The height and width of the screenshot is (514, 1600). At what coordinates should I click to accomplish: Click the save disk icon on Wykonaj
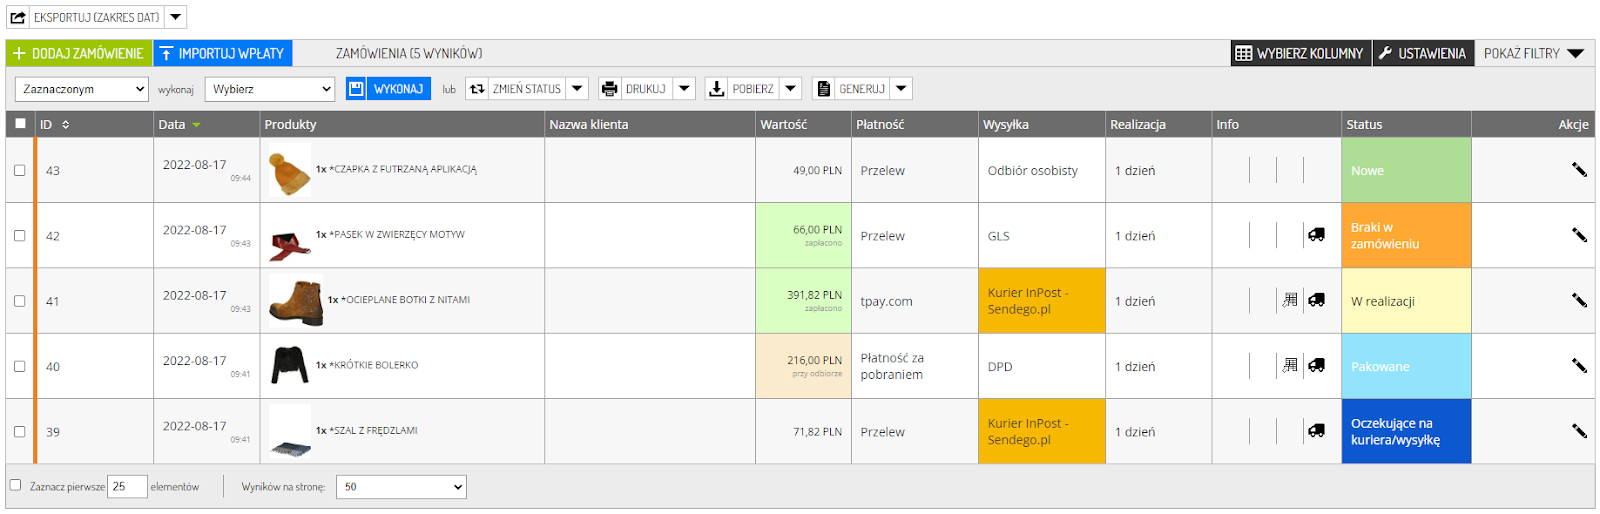coord(356,89)
